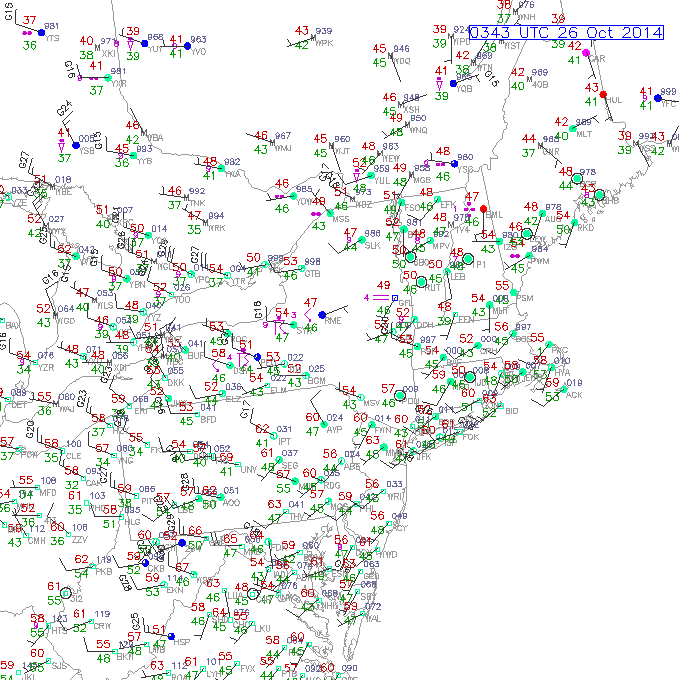The height and width of the screenshot is (680, 680).
Task: Click the UNV station label
Action: [x=249, y=470]
